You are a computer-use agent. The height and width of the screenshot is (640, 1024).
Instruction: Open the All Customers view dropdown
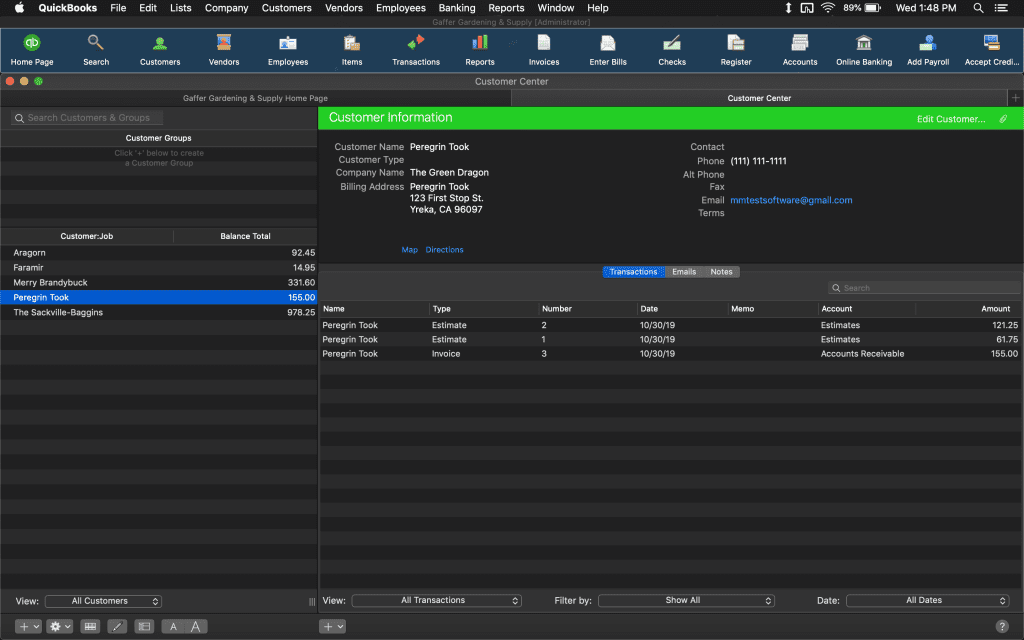point(103,601)
